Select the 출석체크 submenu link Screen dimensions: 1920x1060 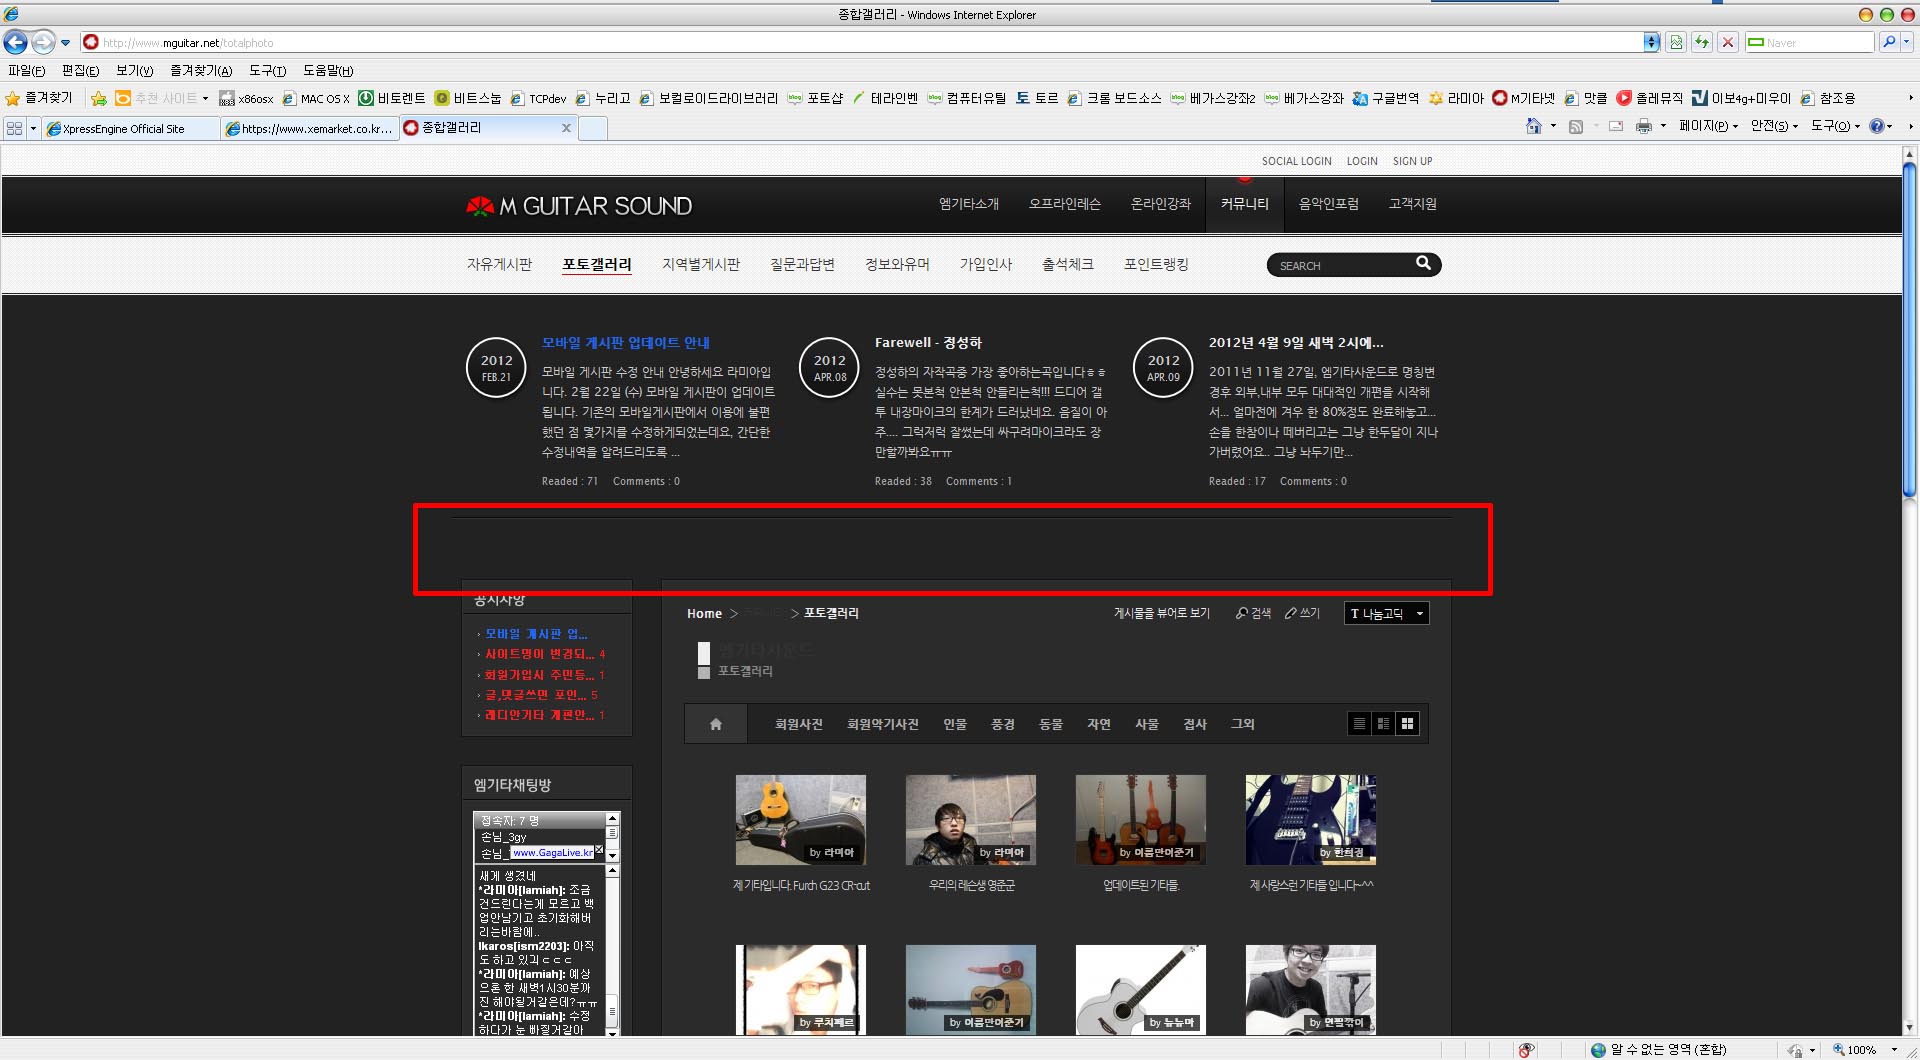point(1067,264)
